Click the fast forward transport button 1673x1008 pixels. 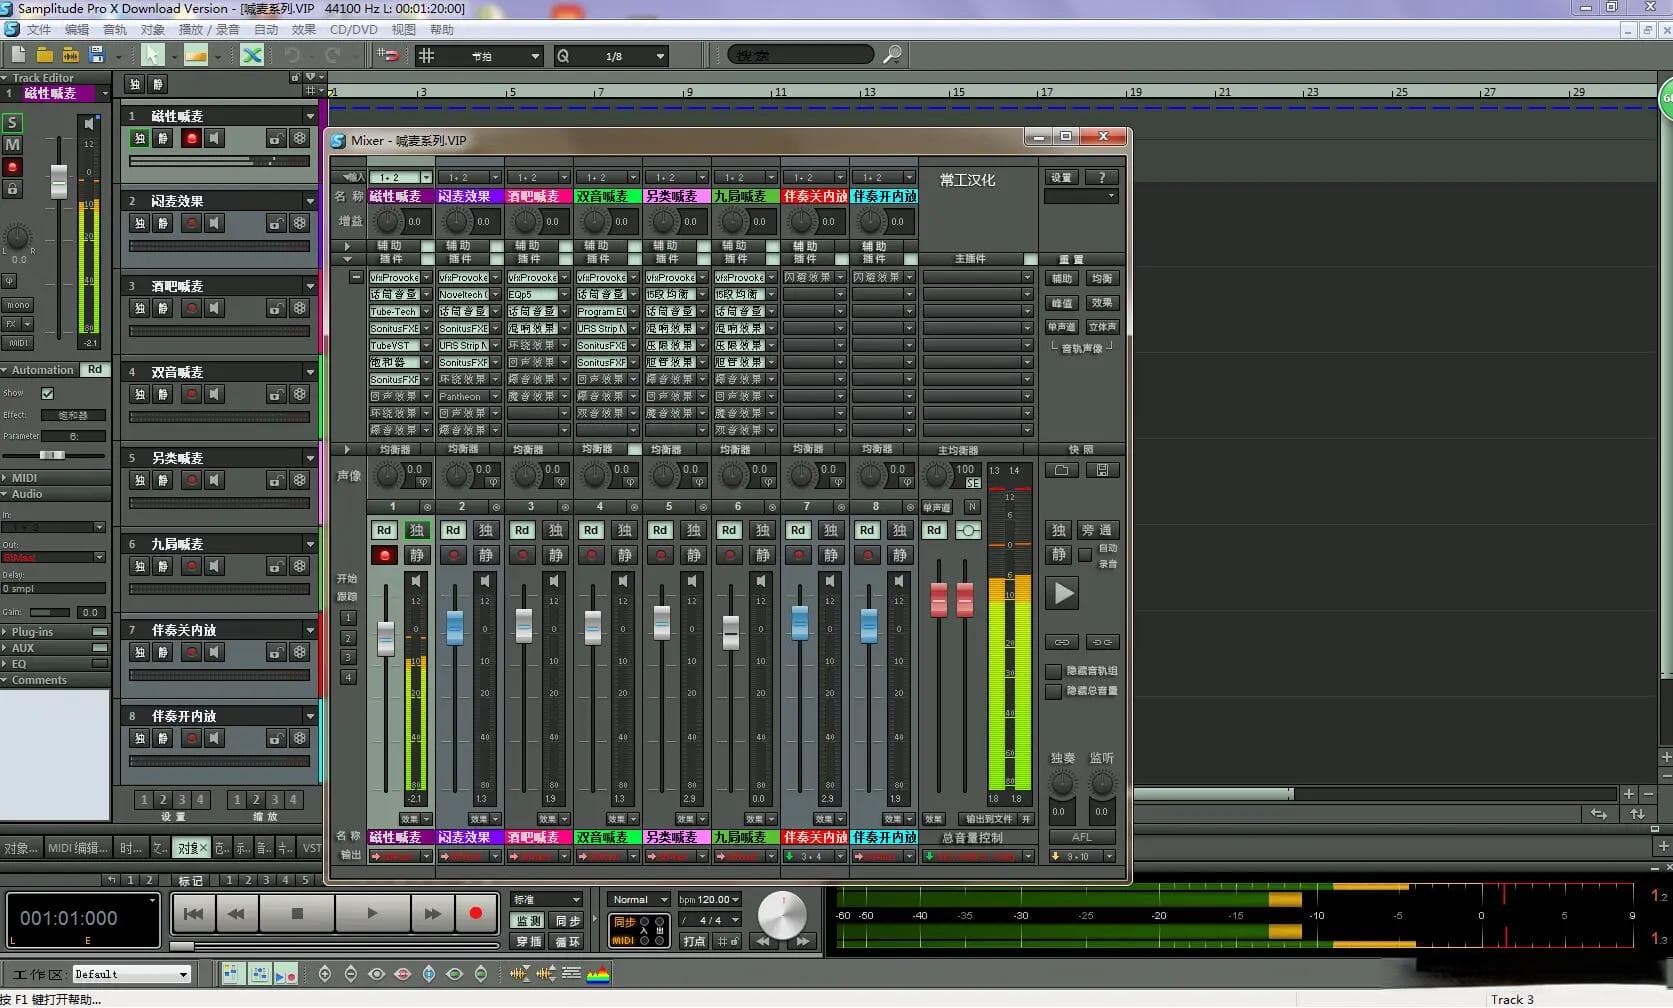coord(432,913)
